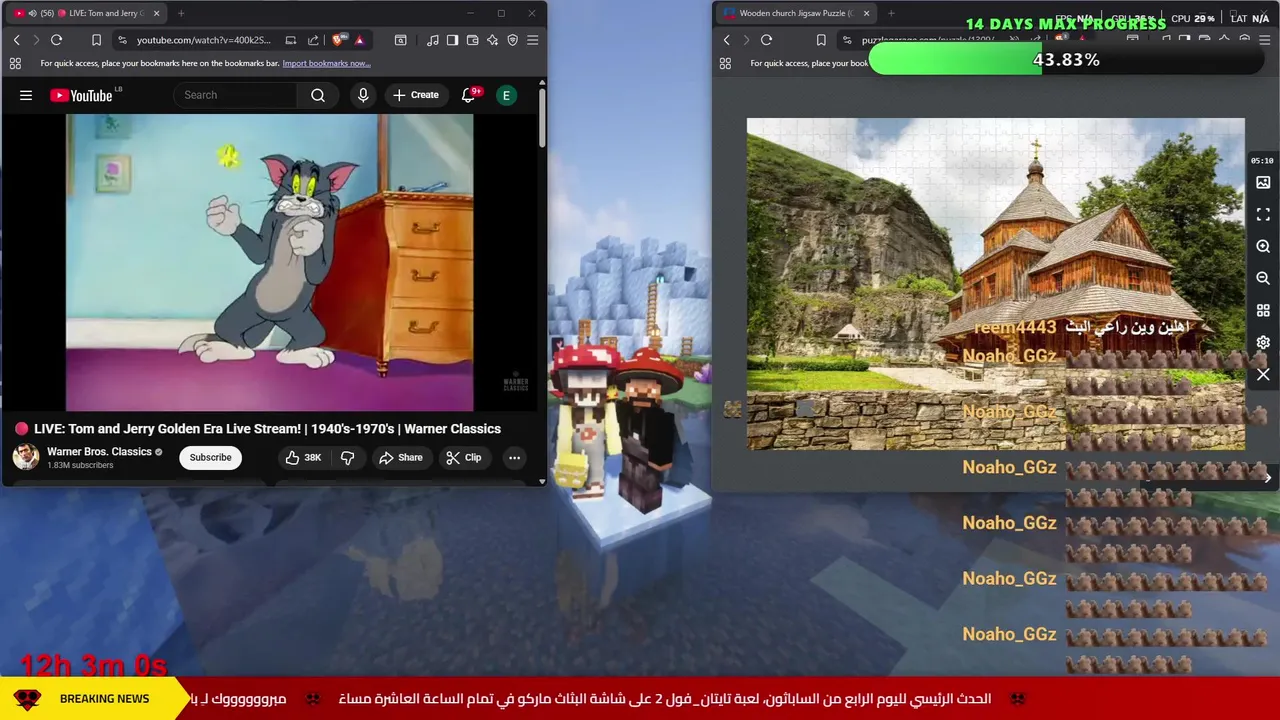Open Warner Bros. Classics channel name
Screen dimensions: 1280x720
[99, 451]
